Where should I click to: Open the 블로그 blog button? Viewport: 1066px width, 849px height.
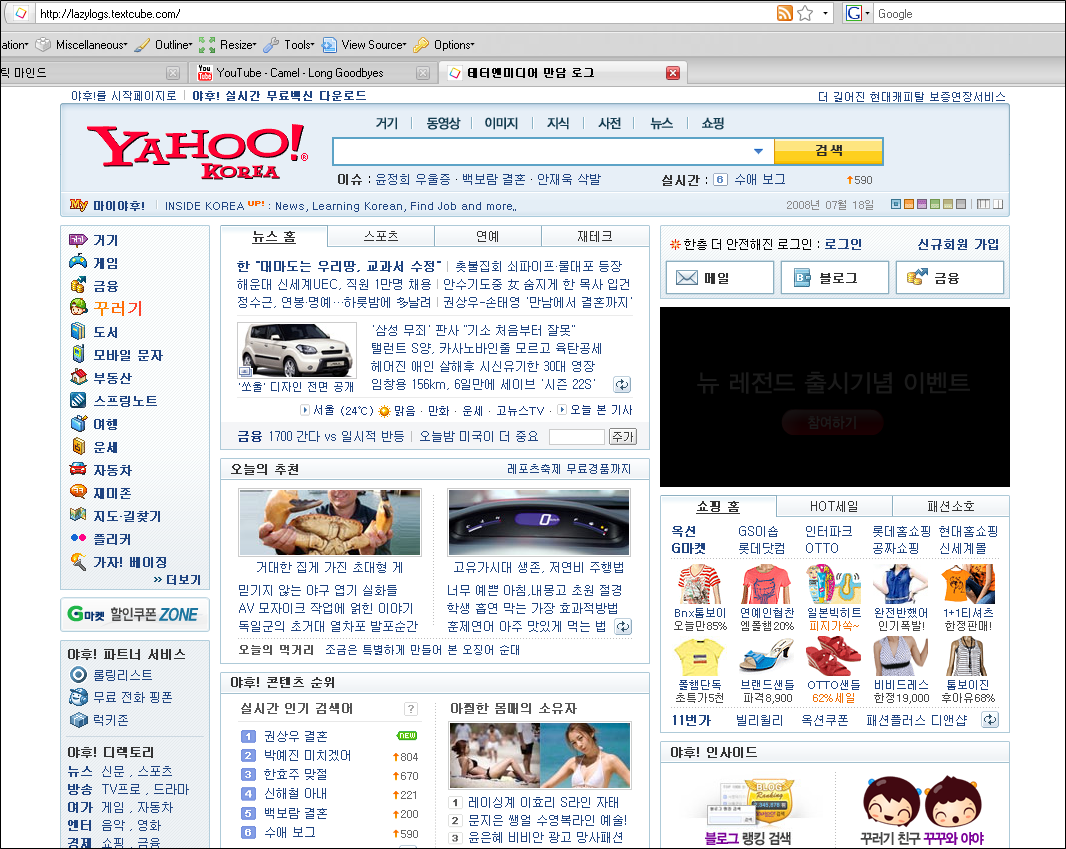tap(834, 277)
